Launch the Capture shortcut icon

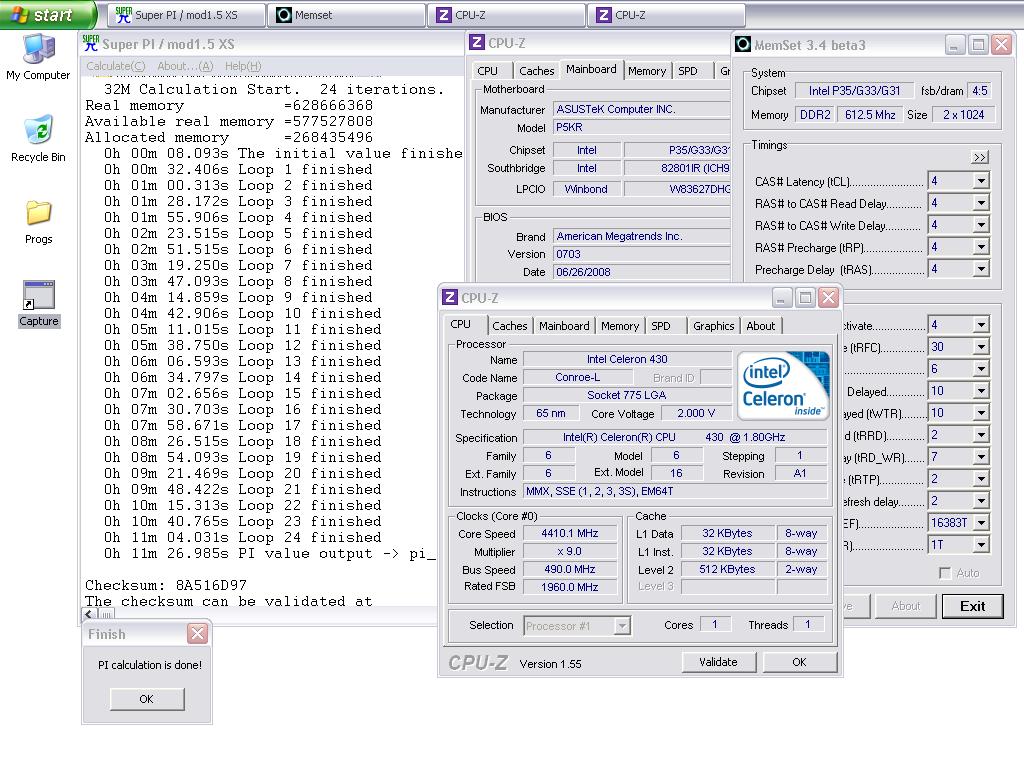(x=39, y=304)
